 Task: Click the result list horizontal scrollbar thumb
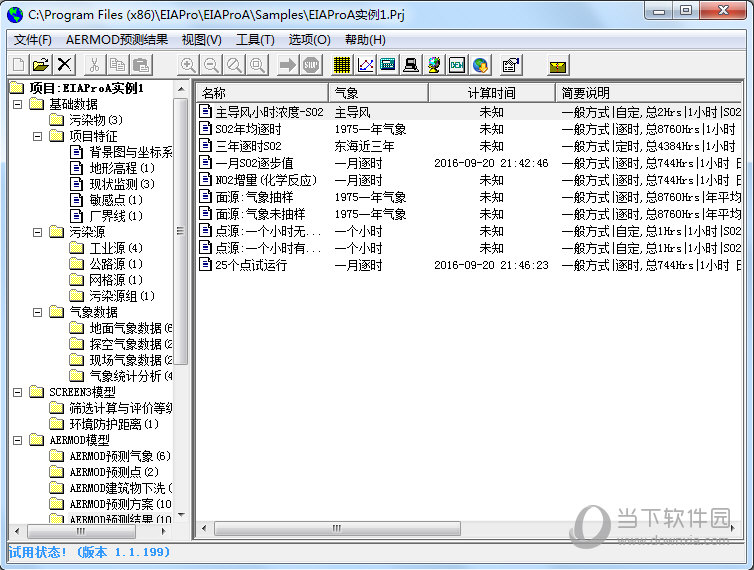(x=337, y=528)
